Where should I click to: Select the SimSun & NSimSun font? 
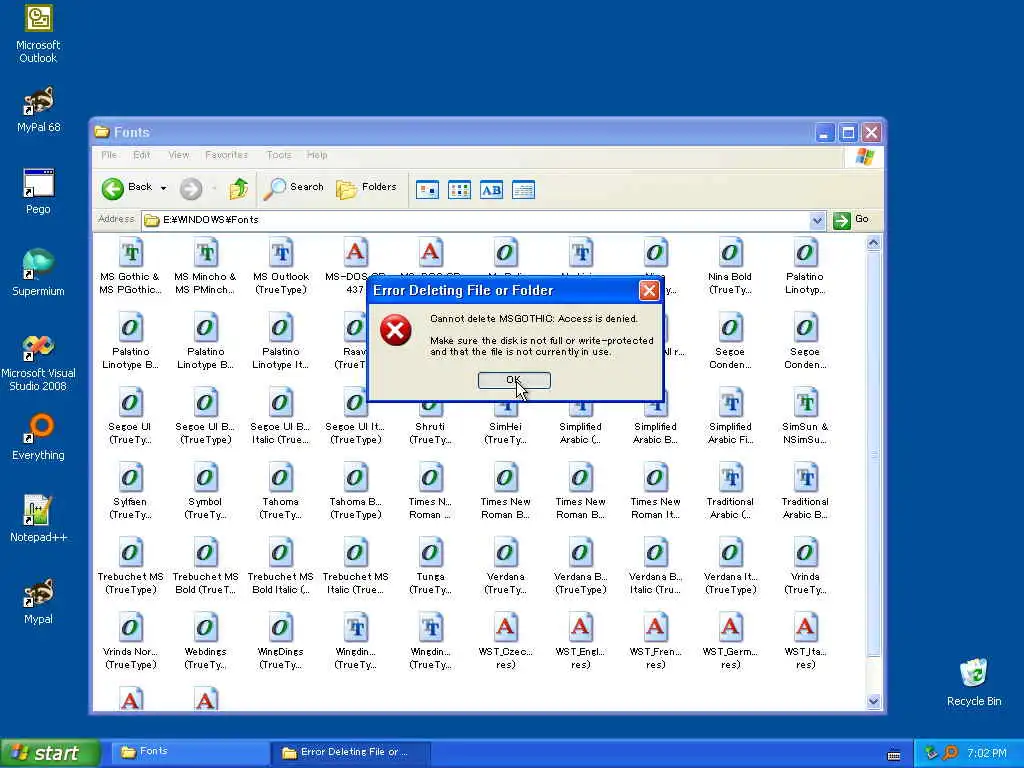805,417
